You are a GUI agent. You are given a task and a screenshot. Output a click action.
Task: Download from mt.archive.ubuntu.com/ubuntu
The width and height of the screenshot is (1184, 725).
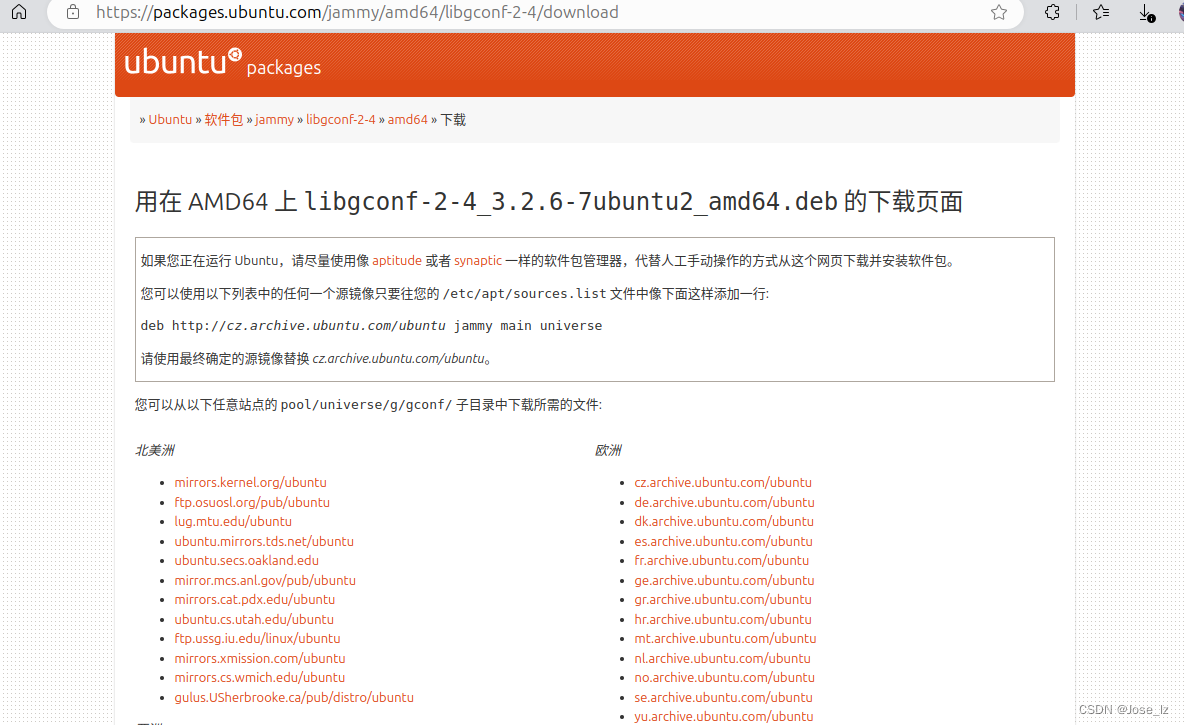pyautogui.click(x=725, y=638)
